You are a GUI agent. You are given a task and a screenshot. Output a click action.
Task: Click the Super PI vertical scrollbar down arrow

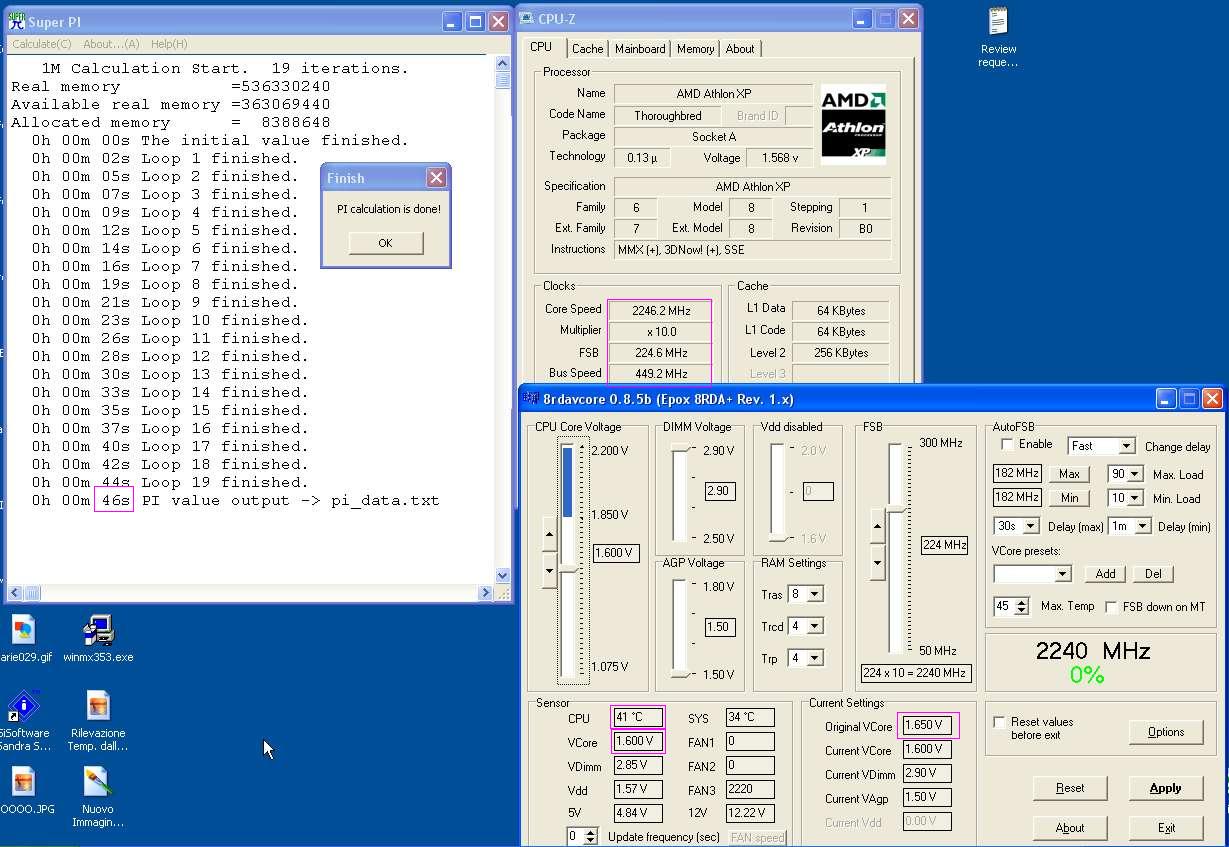[503, 576]
